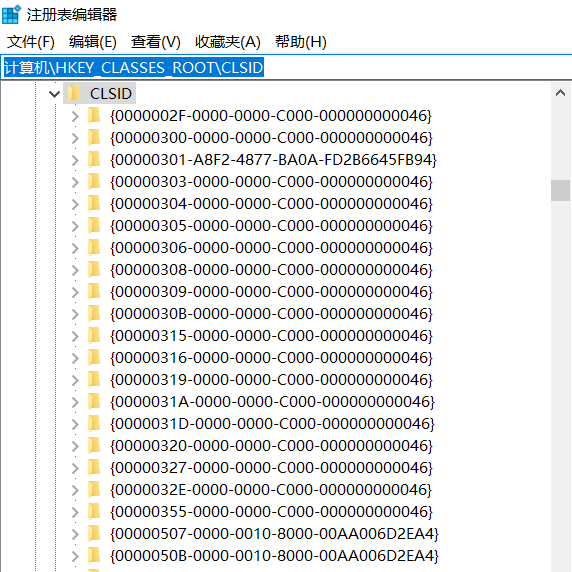Screen dimensions: 572x572
Task: Click folder icon of {00000355-0000-0000-C000-000000000046}
Action: tap(94, 511)
